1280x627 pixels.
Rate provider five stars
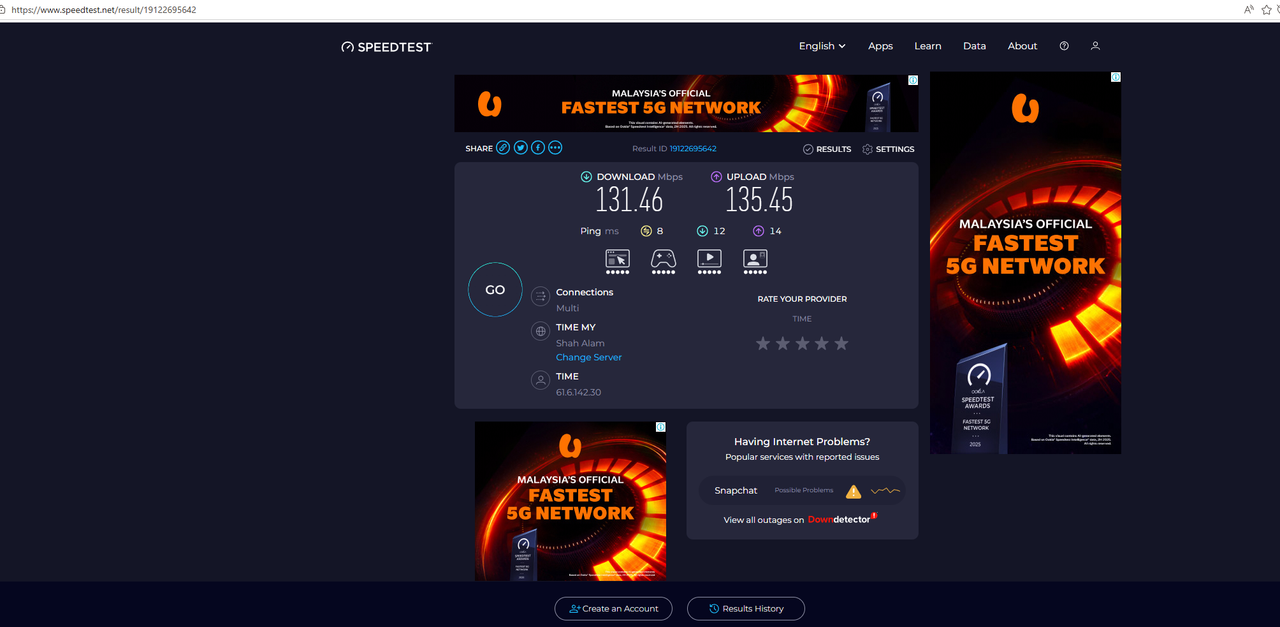pyautogui.click(x=841, y=343)
